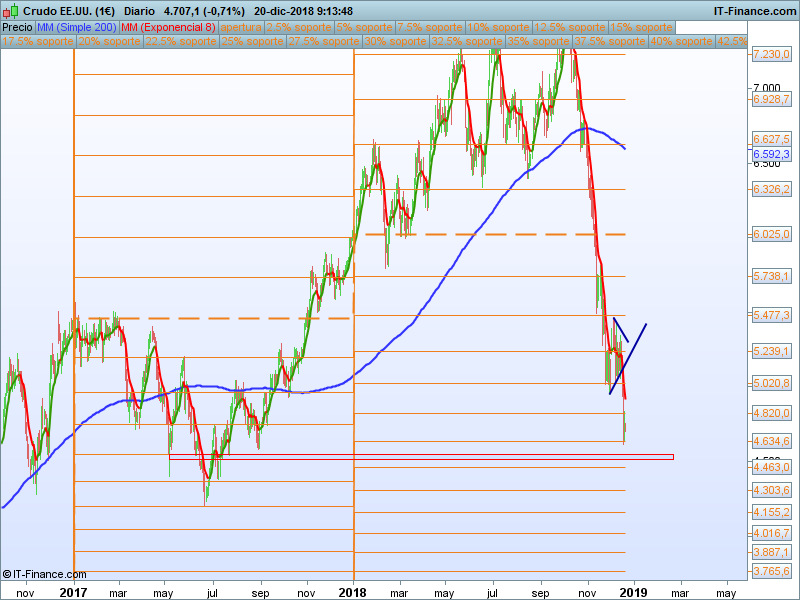
Task: Select the 10% soporte indicator label
Action: coord(498,28)
